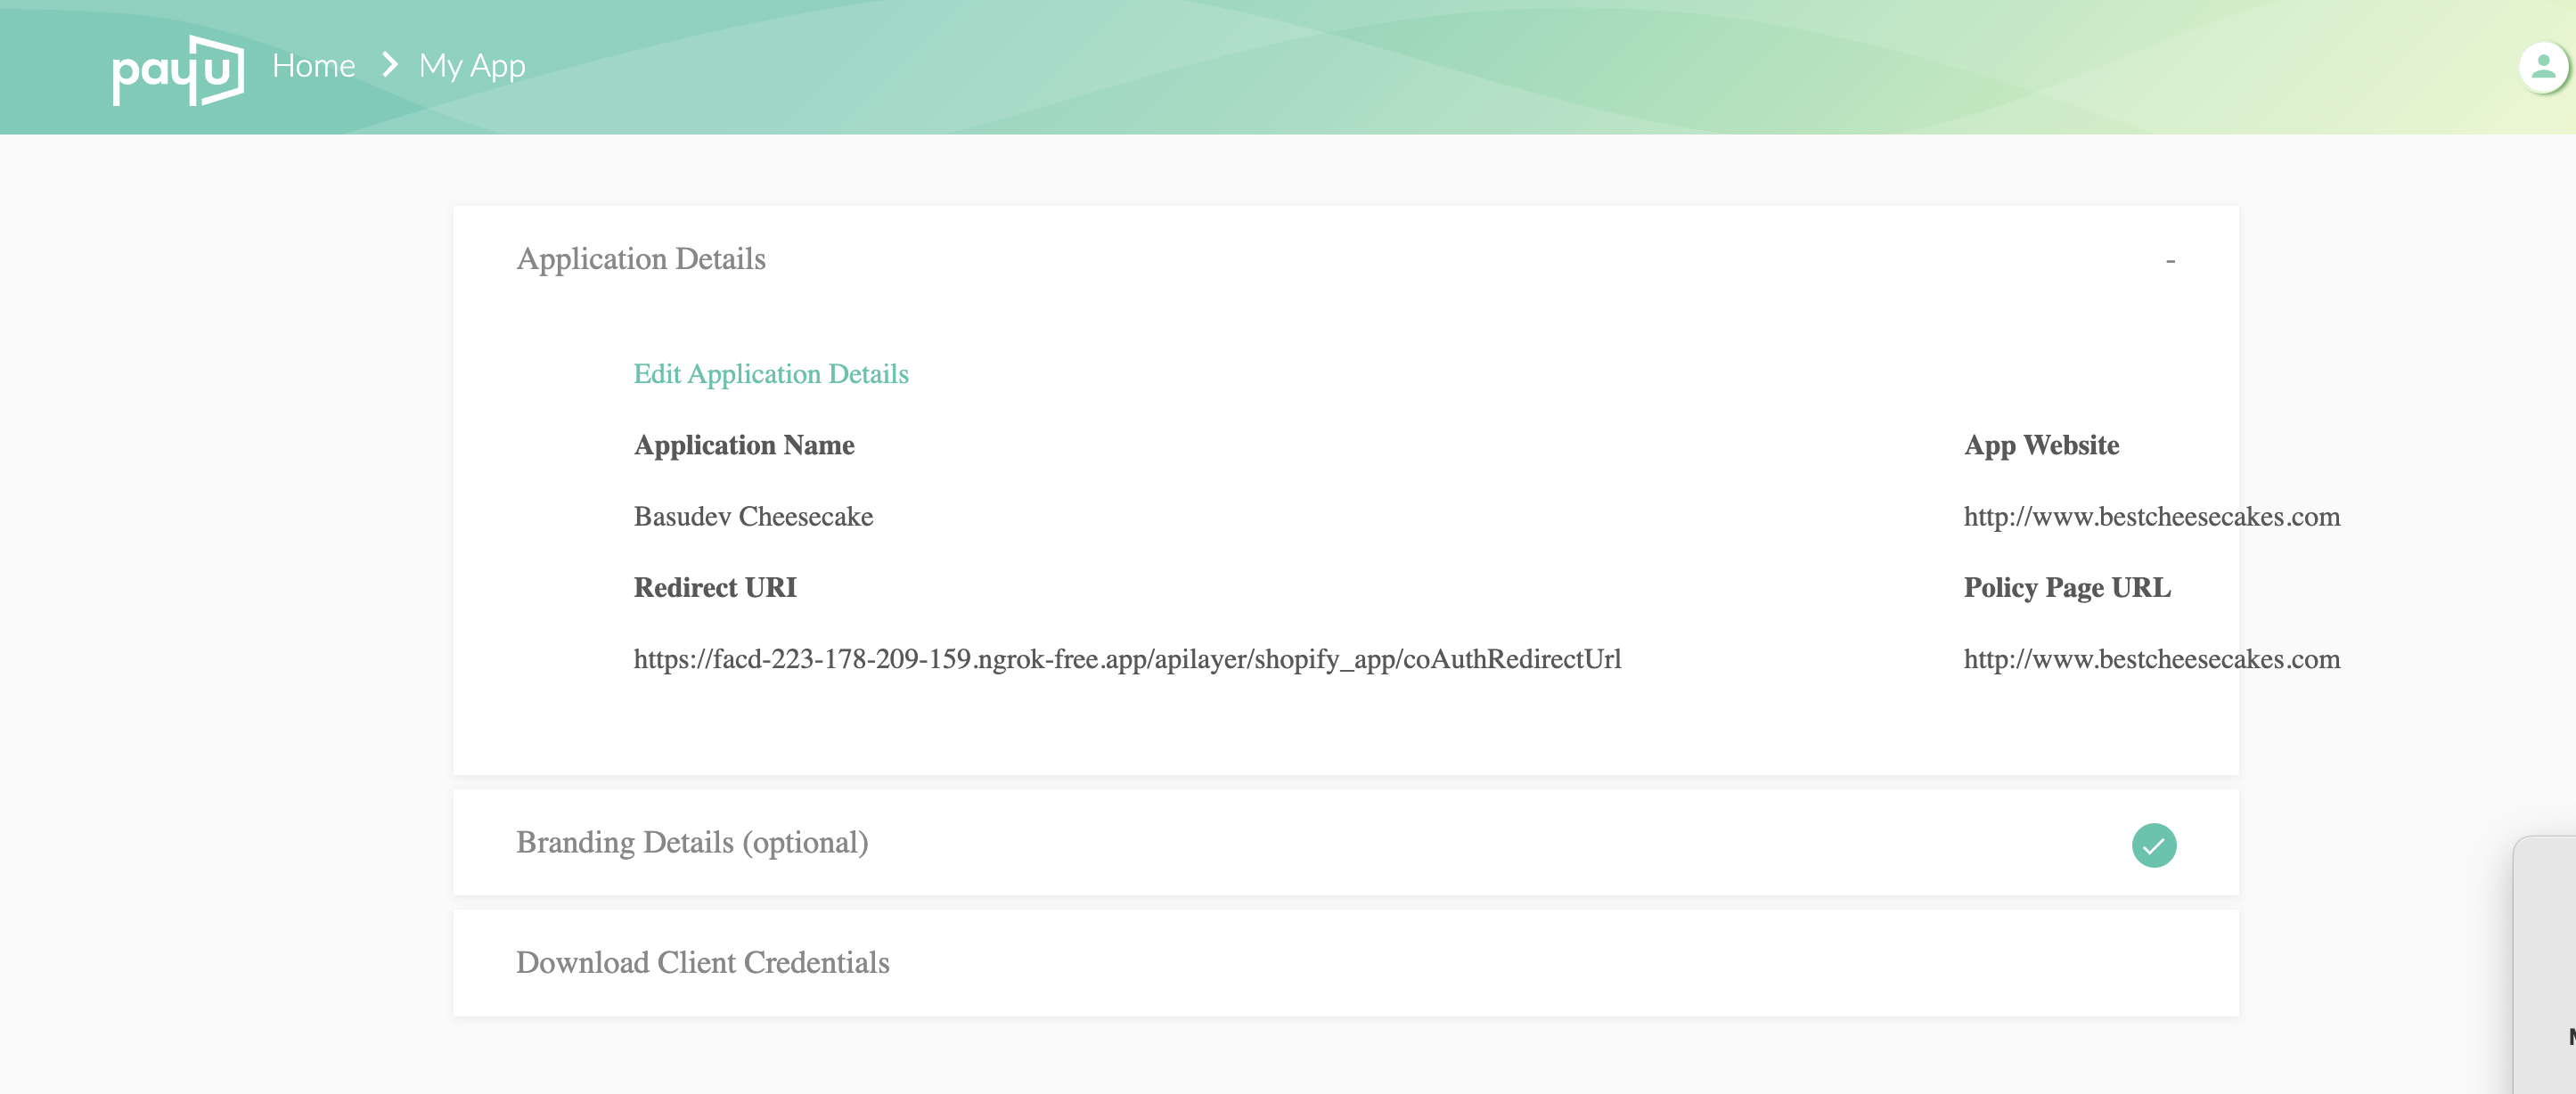The image size is (2576, 1094).
Task: Click the Redirect URI label
Action: 715,587
